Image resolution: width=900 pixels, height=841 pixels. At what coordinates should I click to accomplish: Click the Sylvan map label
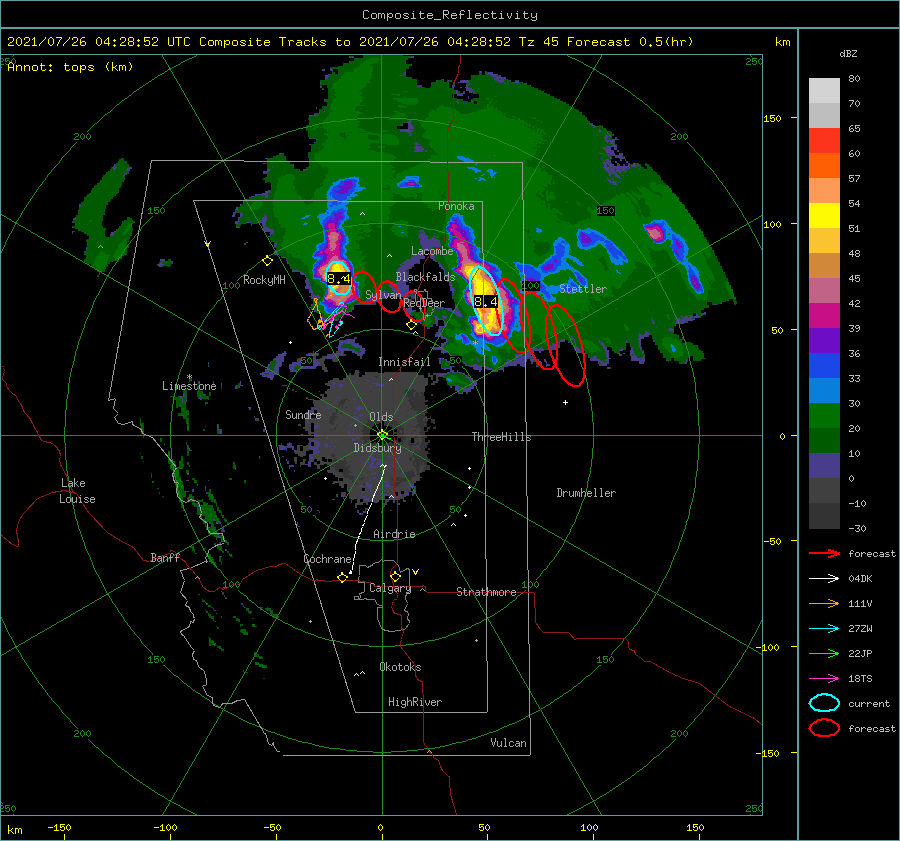coord(383,295)
